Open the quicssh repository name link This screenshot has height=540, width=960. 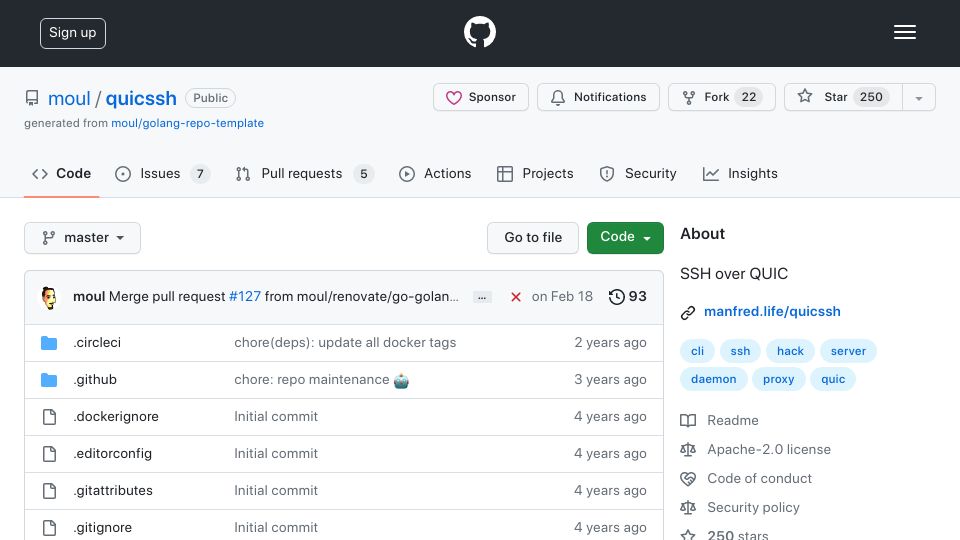(x=141, y=98)
